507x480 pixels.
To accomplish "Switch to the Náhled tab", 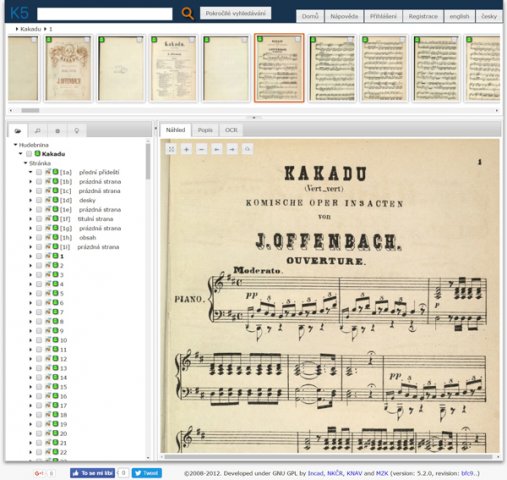I will coord(175,130).
